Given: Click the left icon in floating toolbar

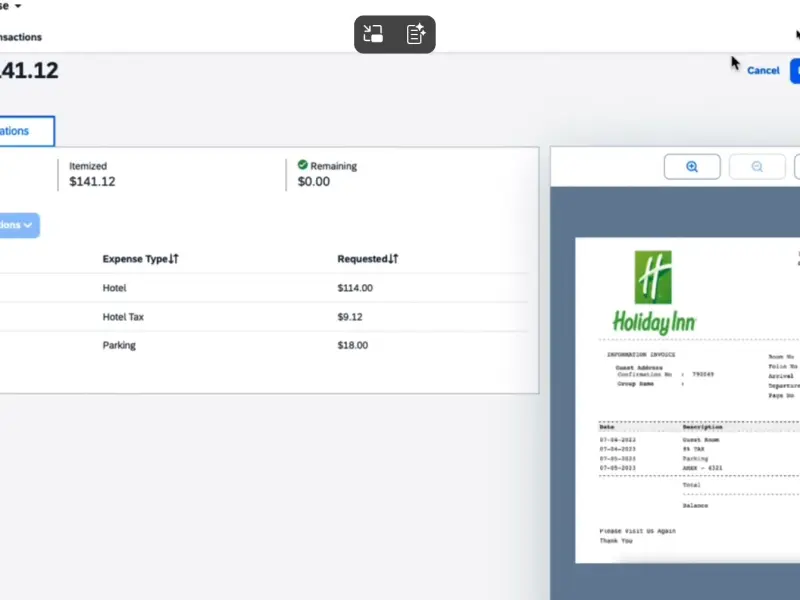Looking at the screenshot, I should (374, 34).
